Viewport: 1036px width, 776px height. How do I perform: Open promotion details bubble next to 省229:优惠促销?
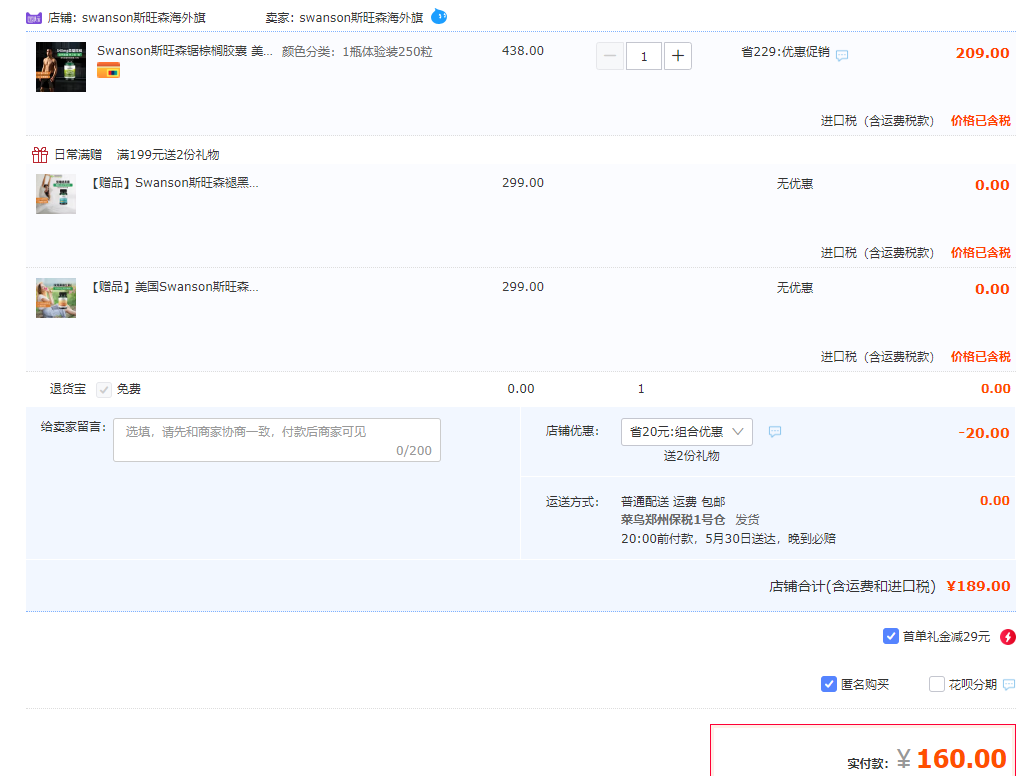842,56
